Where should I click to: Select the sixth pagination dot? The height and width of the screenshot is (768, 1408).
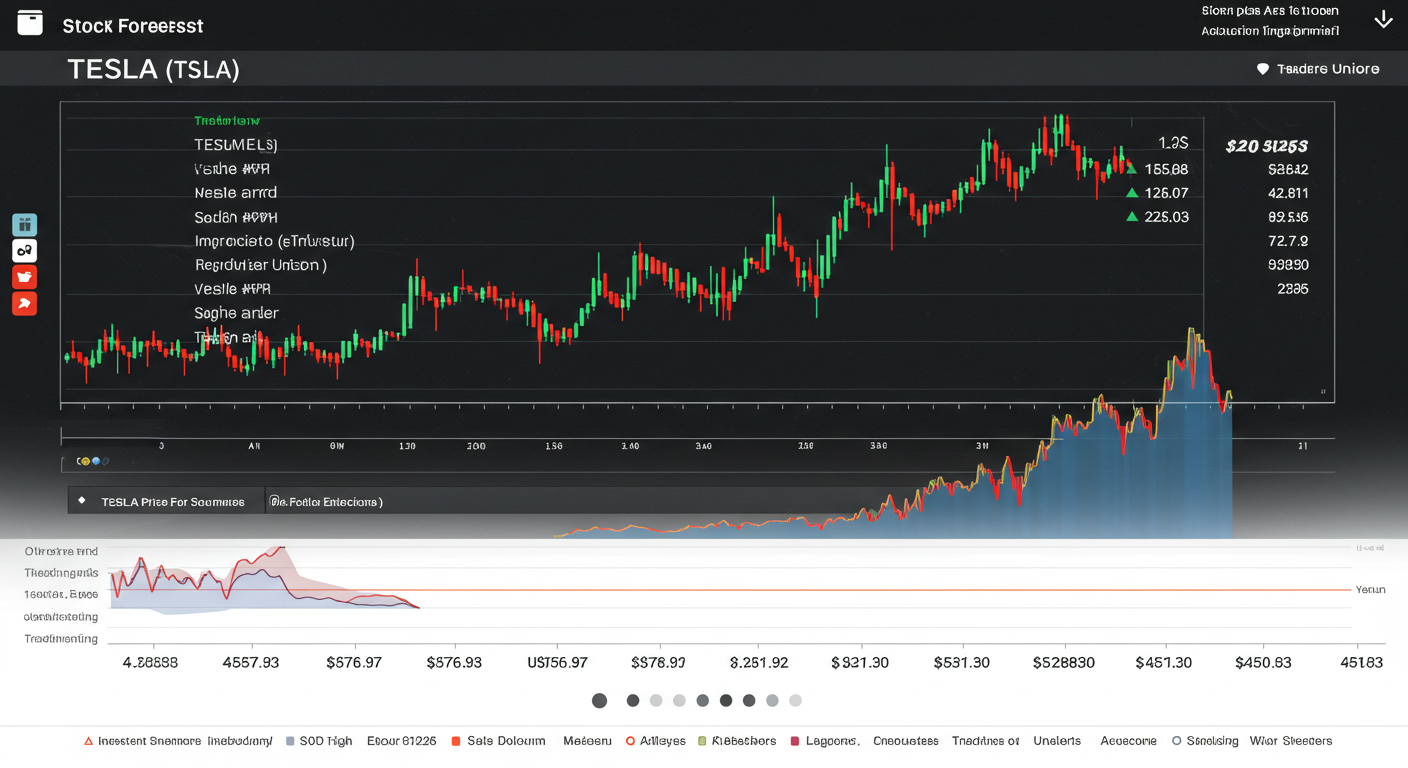coord(726,700)
